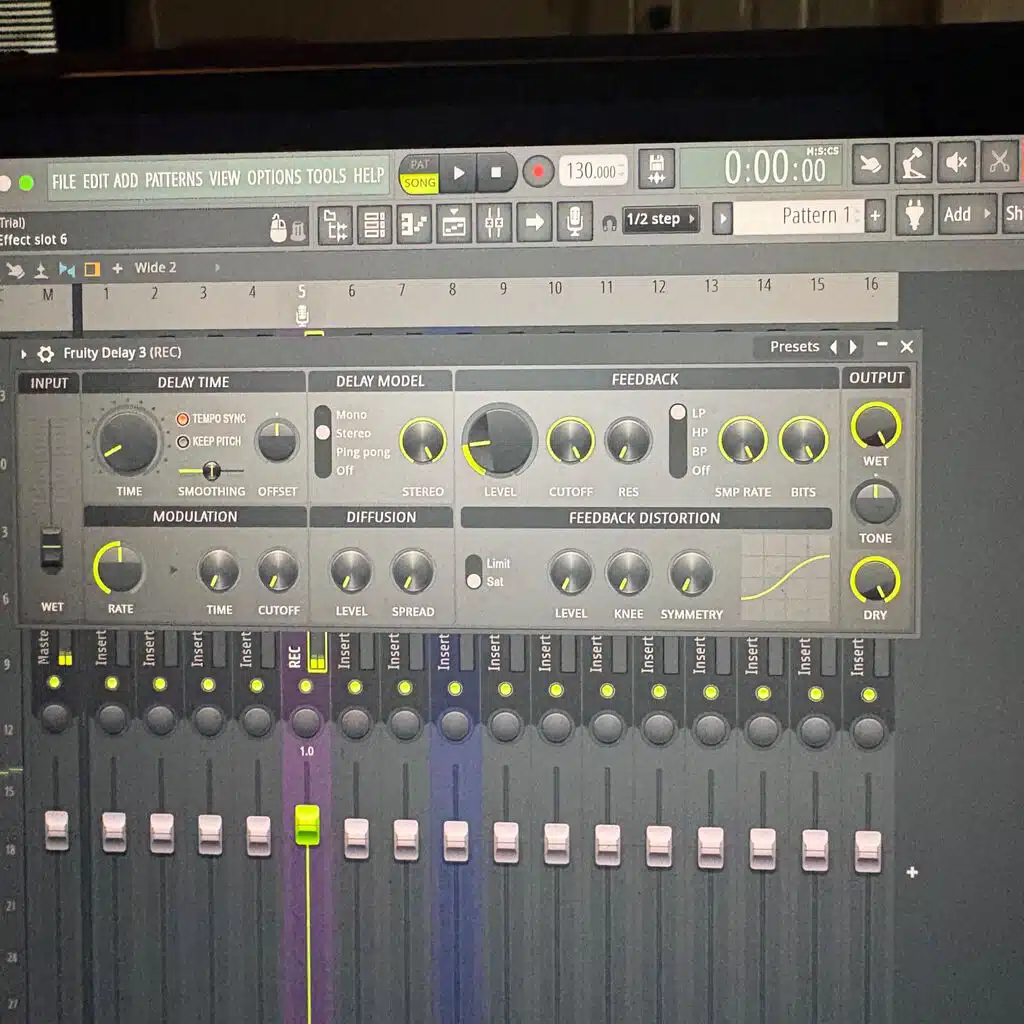Screen dimensions: 1024x1024
Task: Open the OPTIONS menu
Action: click(x=274, y=177)
